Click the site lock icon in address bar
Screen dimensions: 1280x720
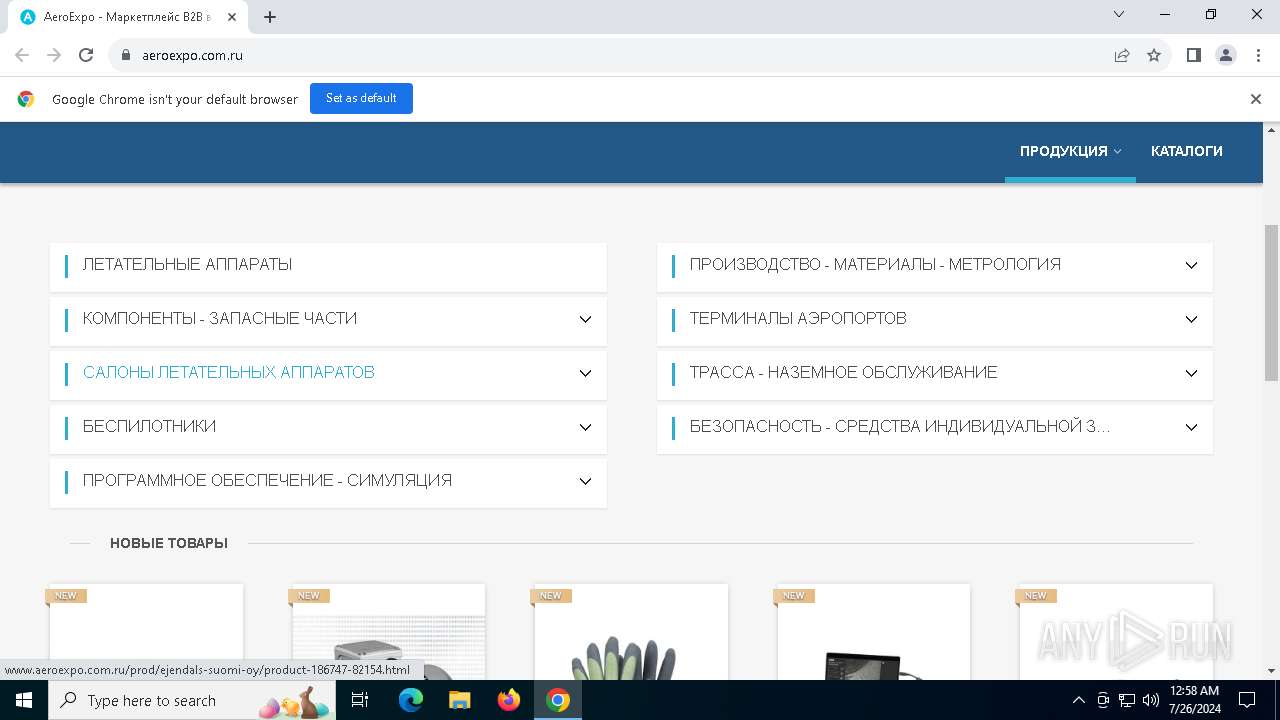click(126, 55)
